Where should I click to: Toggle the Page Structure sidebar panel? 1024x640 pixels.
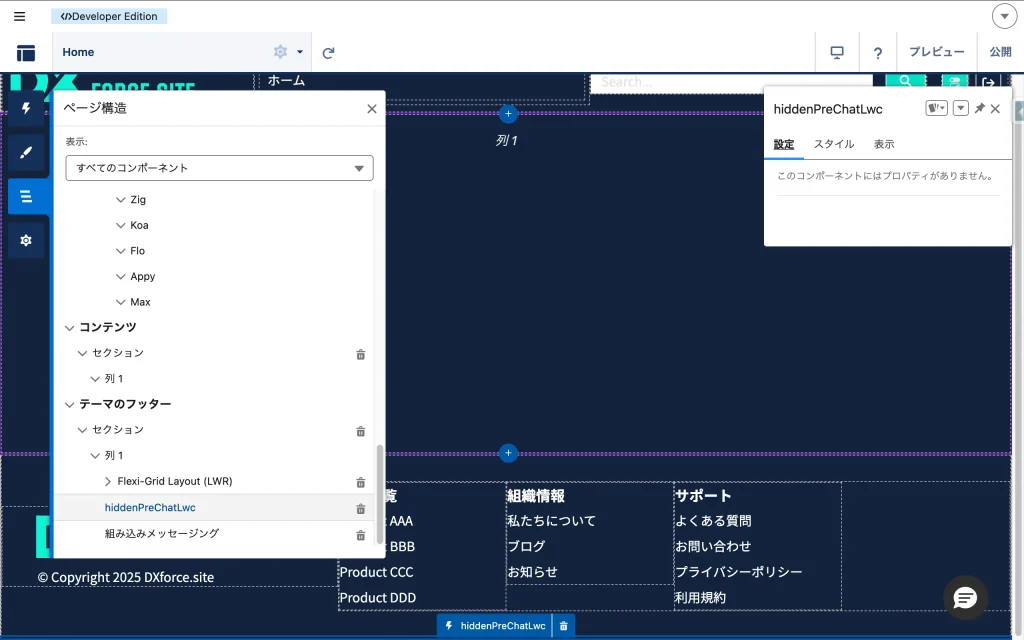(x=26, y=196)
